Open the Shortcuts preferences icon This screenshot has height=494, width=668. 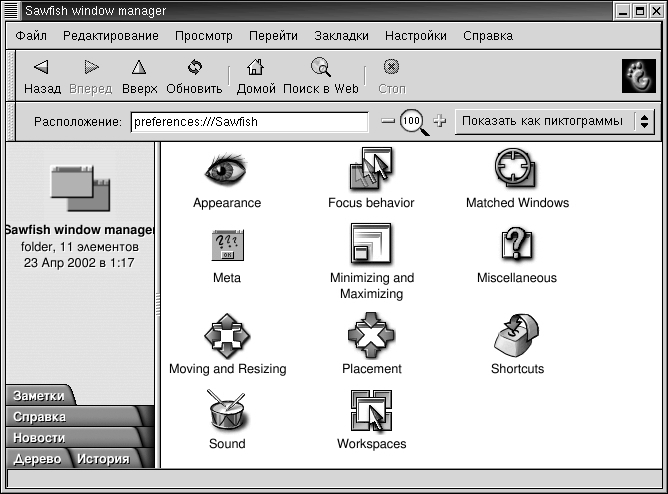(517, 335)
